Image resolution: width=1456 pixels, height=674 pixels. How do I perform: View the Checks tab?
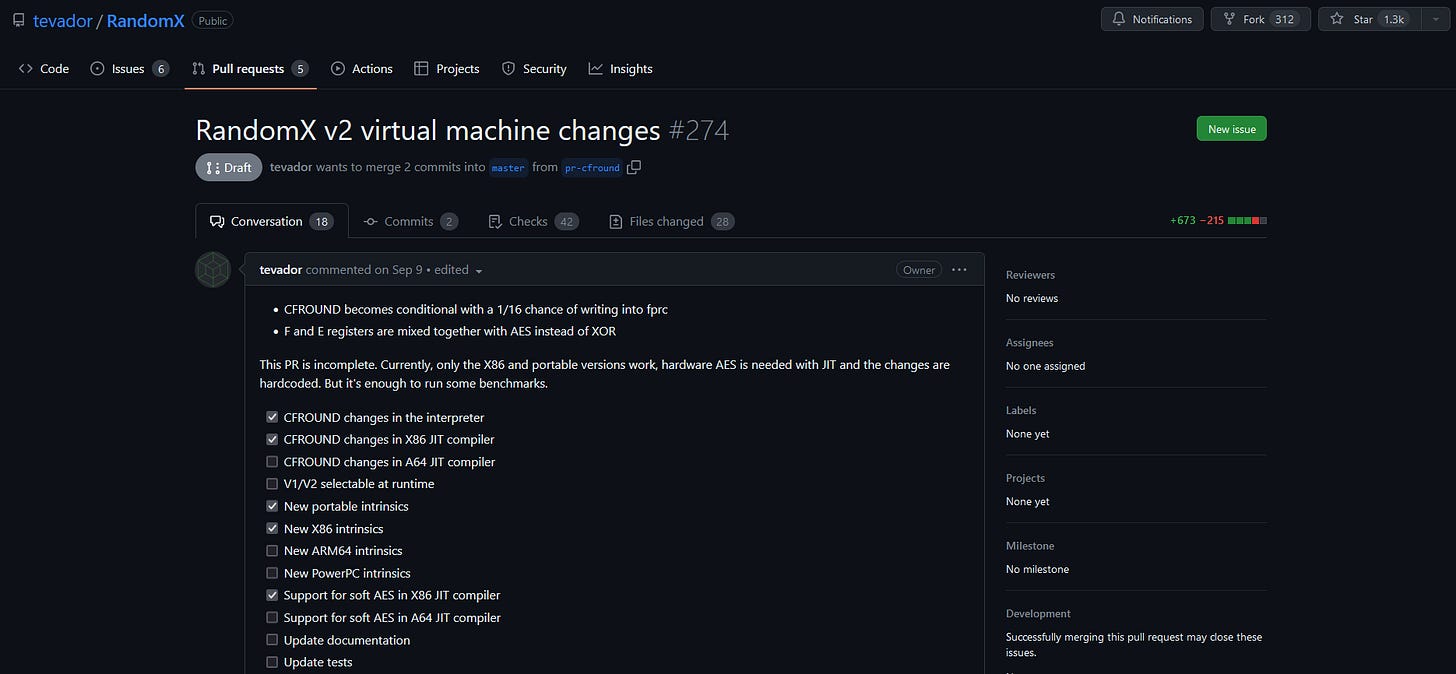click(533, 221)
